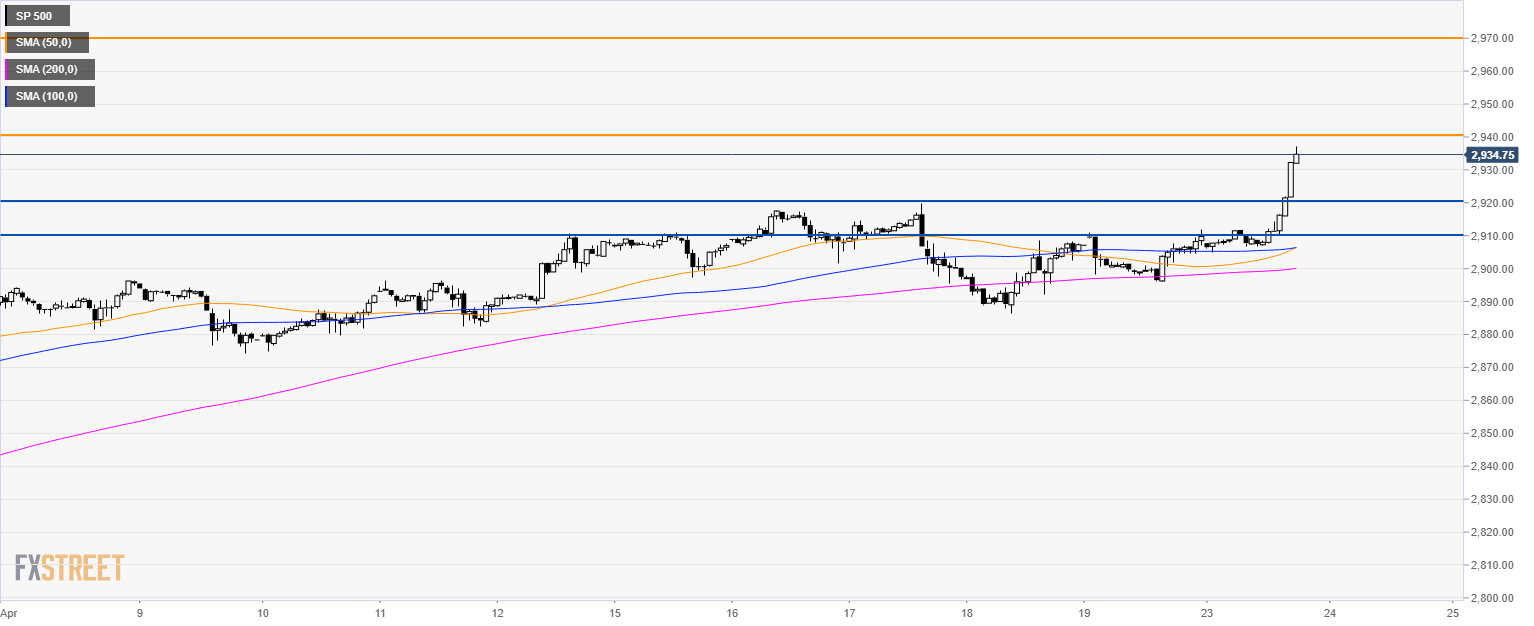
Task: Click date 25 on the time axis
Action: (x=1452, y=612)
